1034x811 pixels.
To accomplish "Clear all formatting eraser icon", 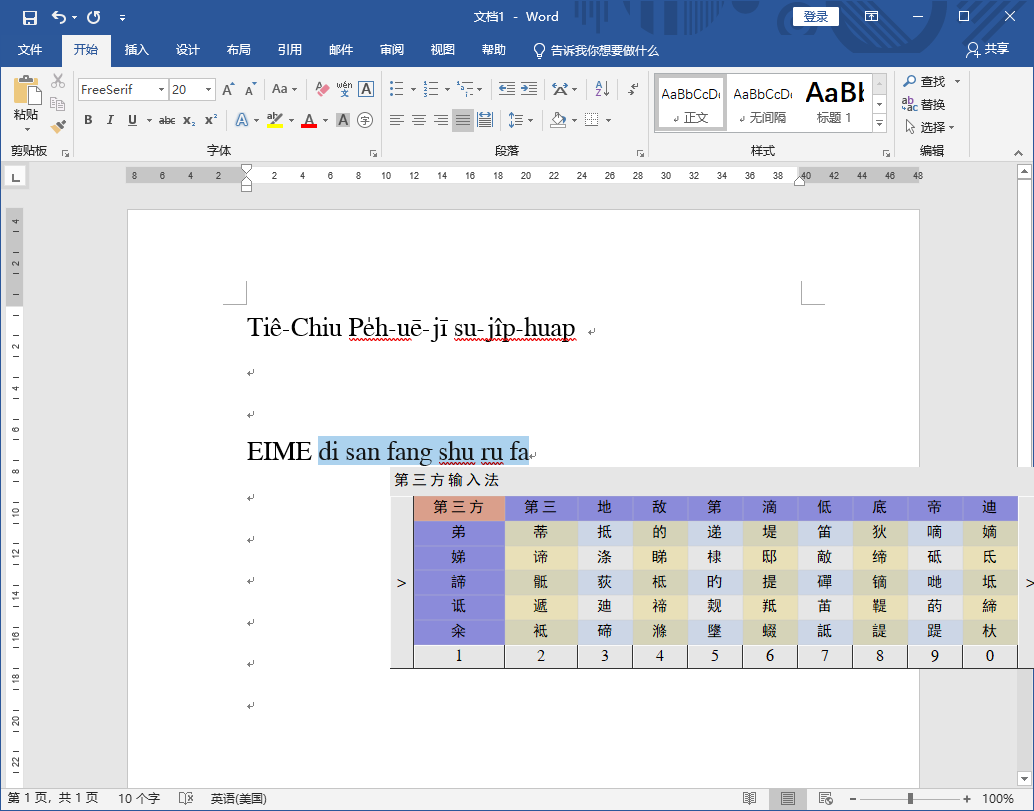I will pos(322,89).
